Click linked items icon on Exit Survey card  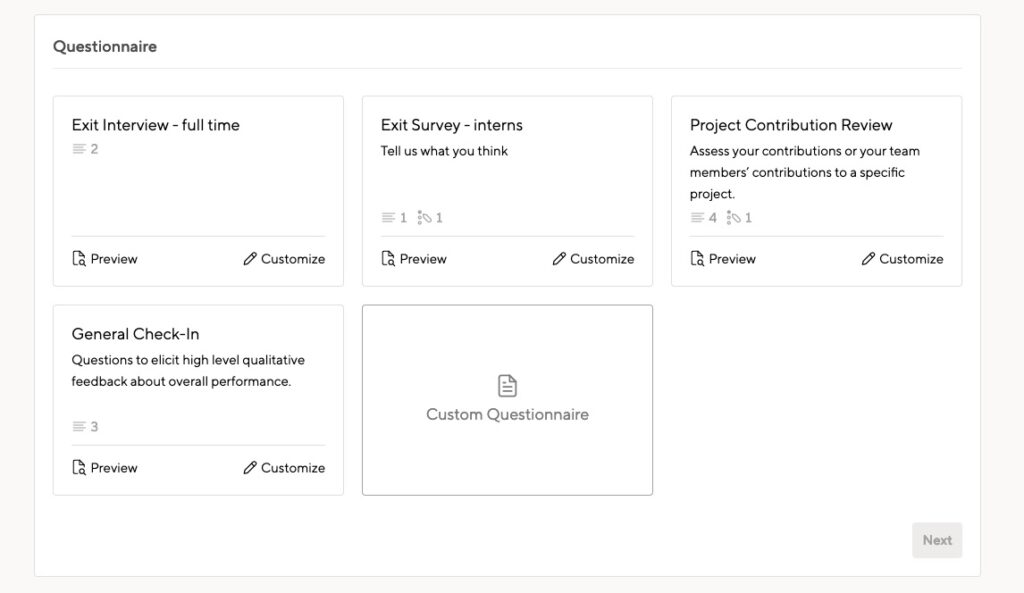[x=424, y=217]
